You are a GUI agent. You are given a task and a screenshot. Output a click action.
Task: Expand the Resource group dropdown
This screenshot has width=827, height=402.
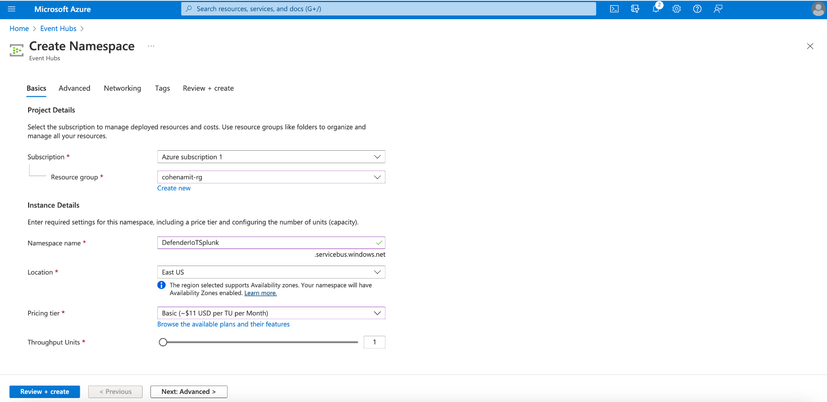click(271, 177)
